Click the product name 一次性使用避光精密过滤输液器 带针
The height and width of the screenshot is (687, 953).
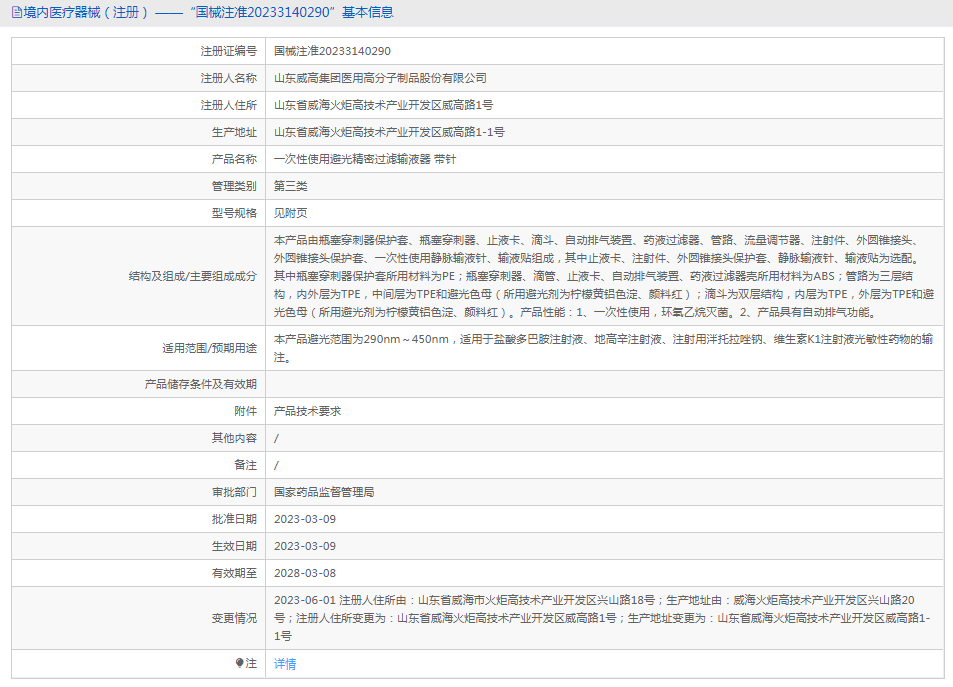coord(365,159)
